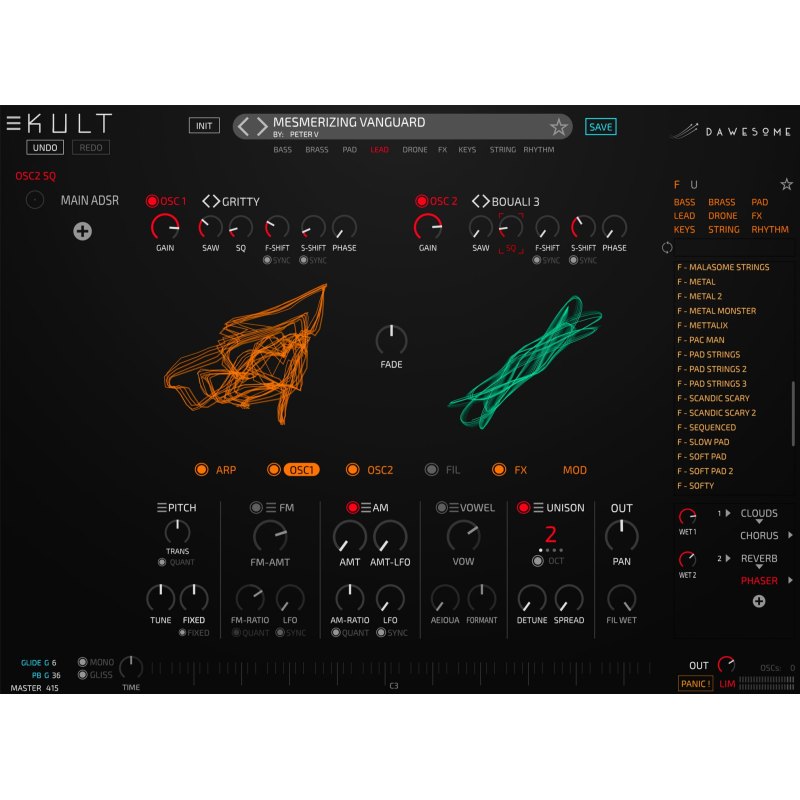Toggle OSC 1 power button
Screen dimensions: 800x800
152,201
